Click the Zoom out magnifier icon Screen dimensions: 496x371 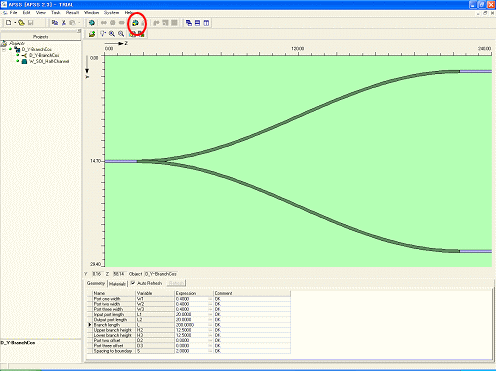(x=121, y=34)
